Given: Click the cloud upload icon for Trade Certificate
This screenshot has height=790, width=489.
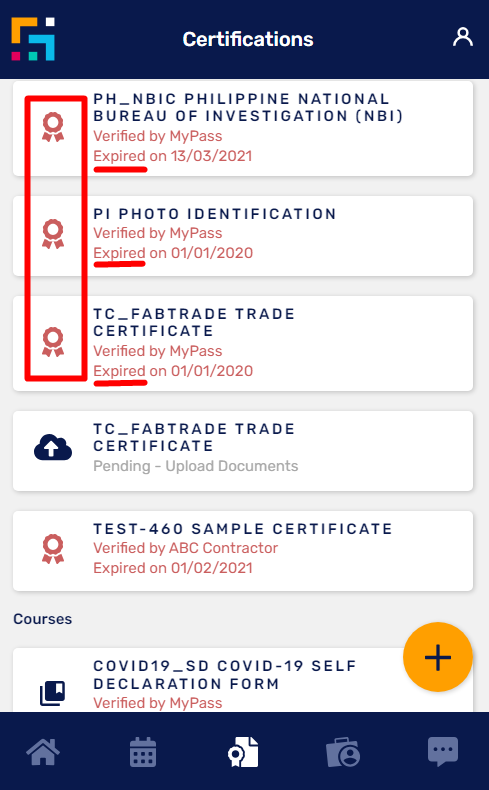Looking at the screenshot, I should pos(53,447).
